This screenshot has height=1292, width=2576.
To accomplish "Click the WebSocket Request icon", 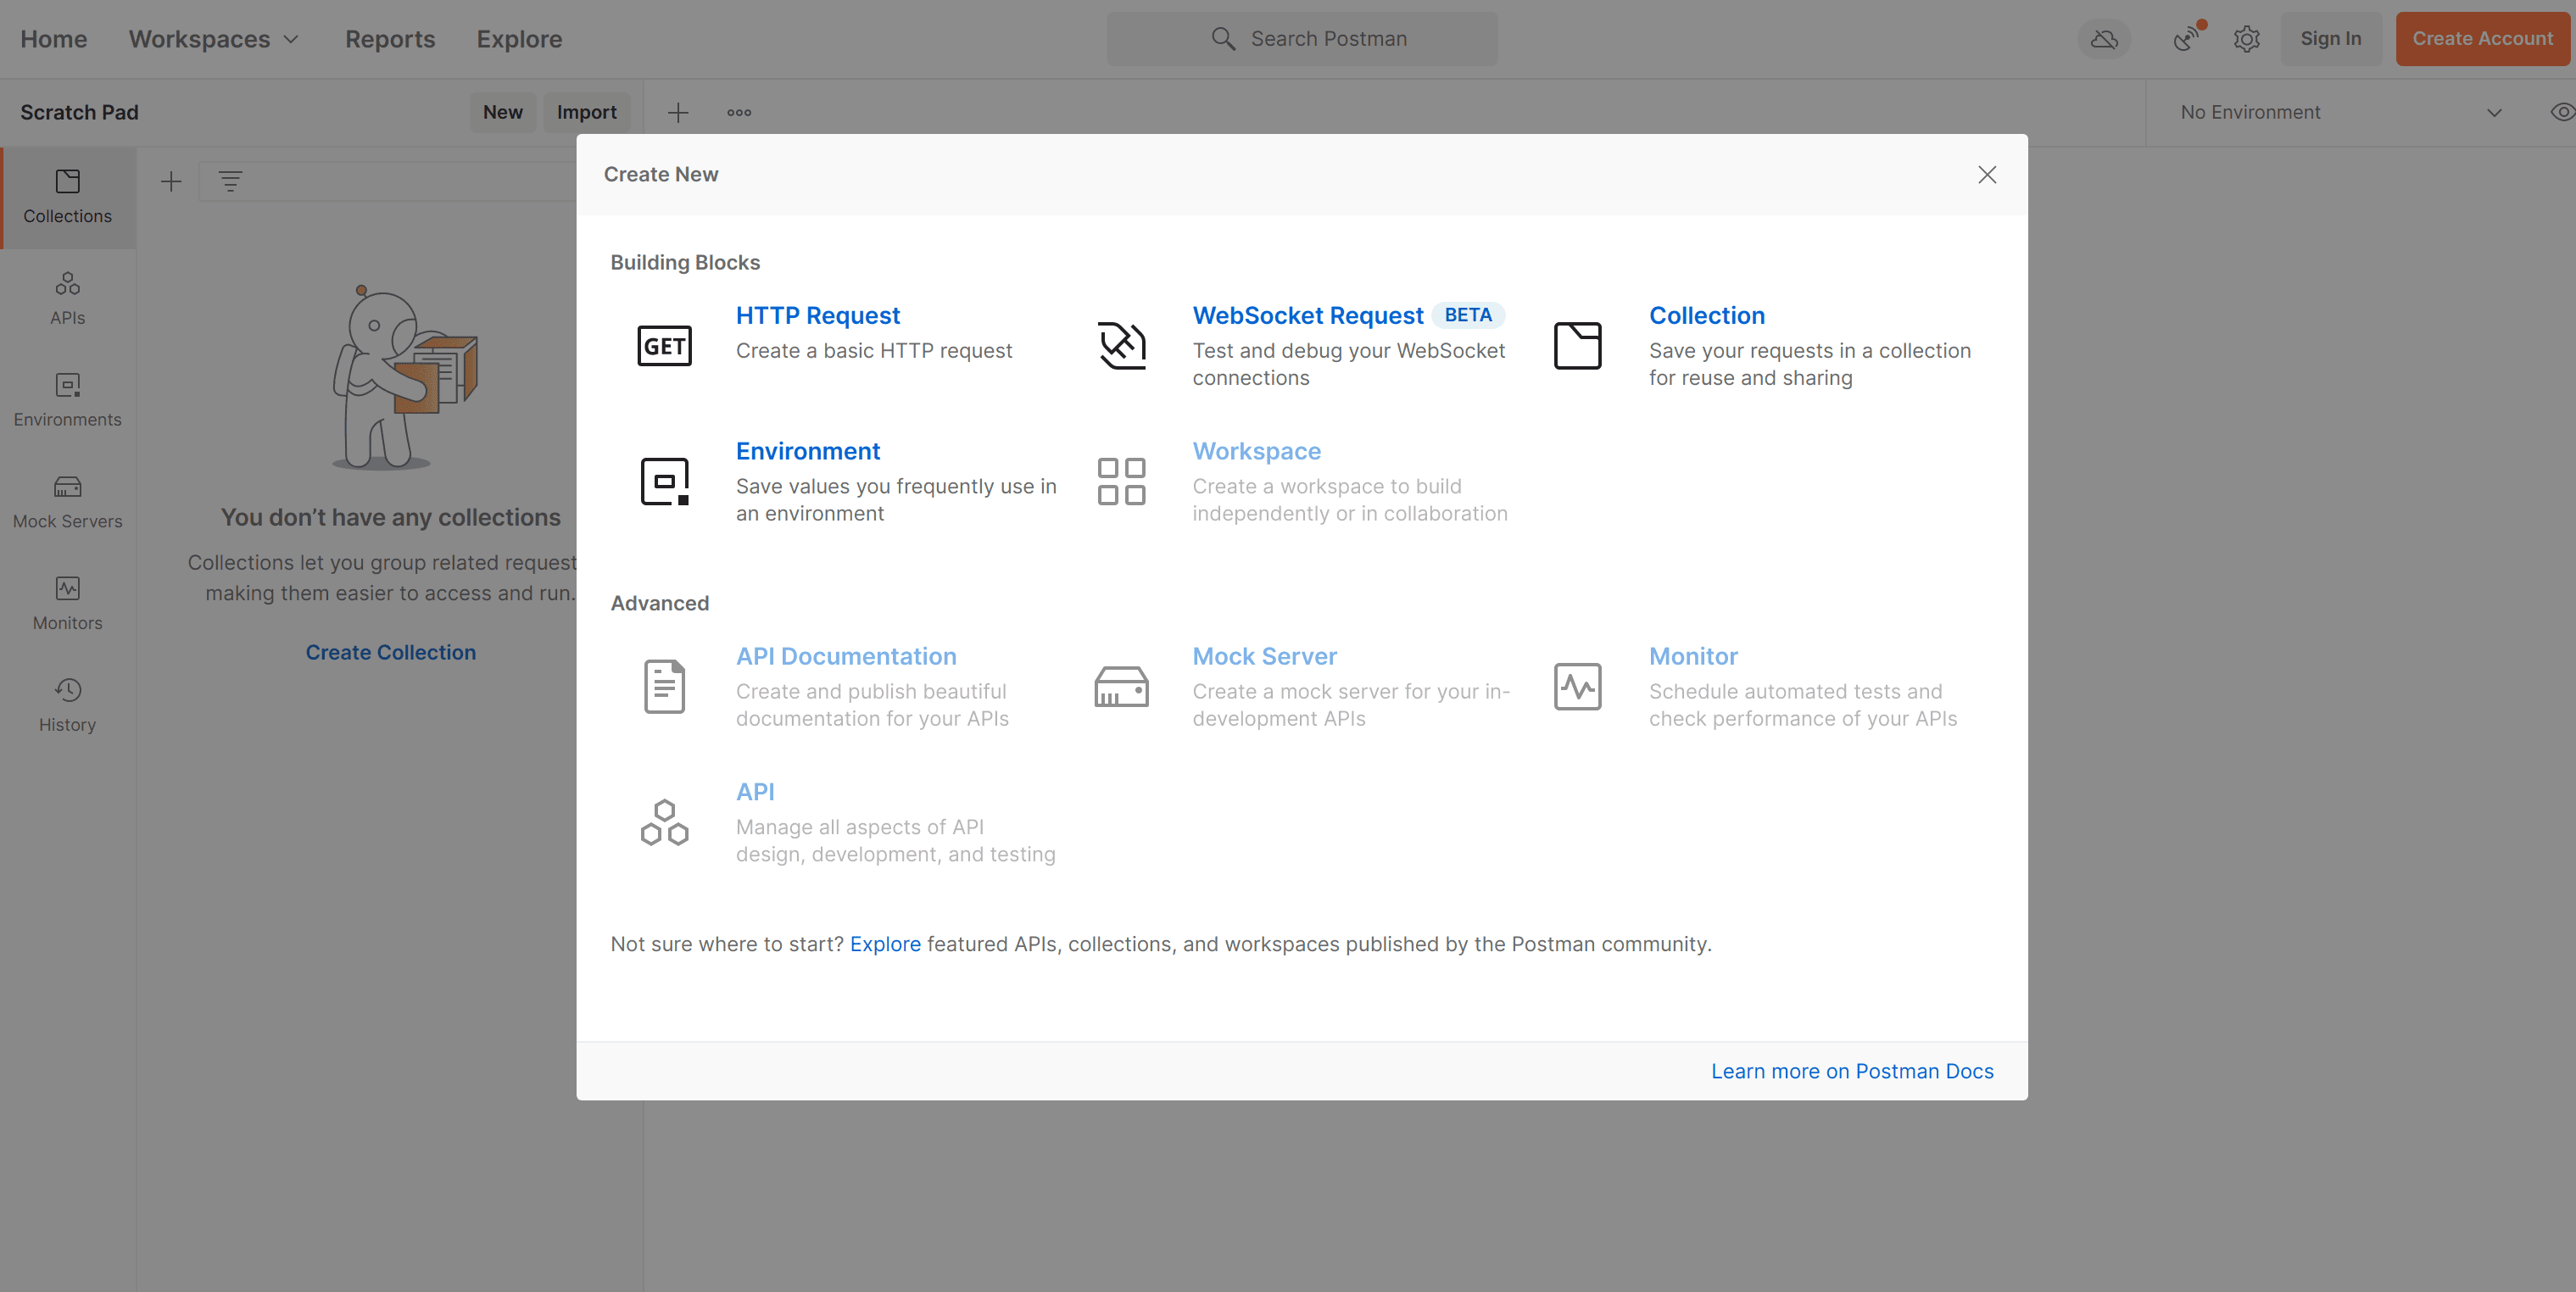I will click(x=1121, y=346).
